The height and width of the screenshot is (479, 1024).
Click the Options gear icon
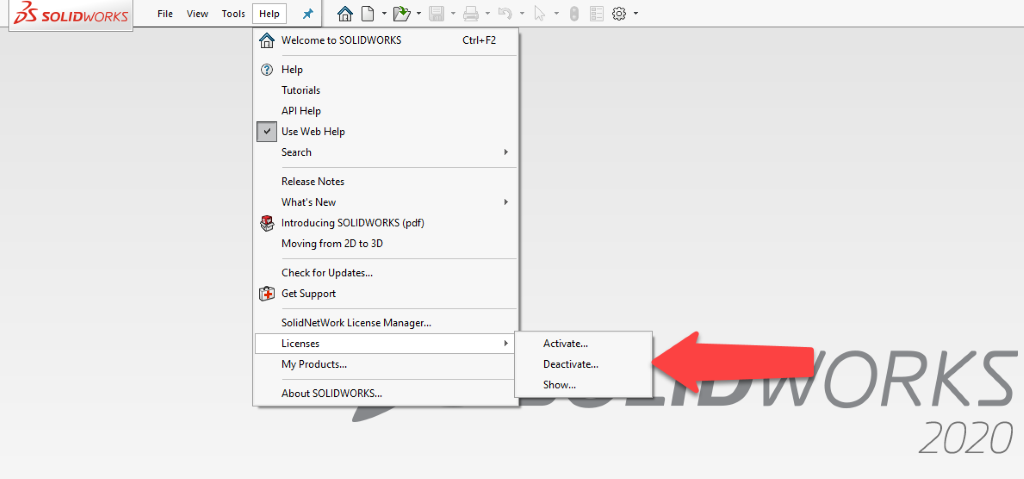(x=619, y=14)
